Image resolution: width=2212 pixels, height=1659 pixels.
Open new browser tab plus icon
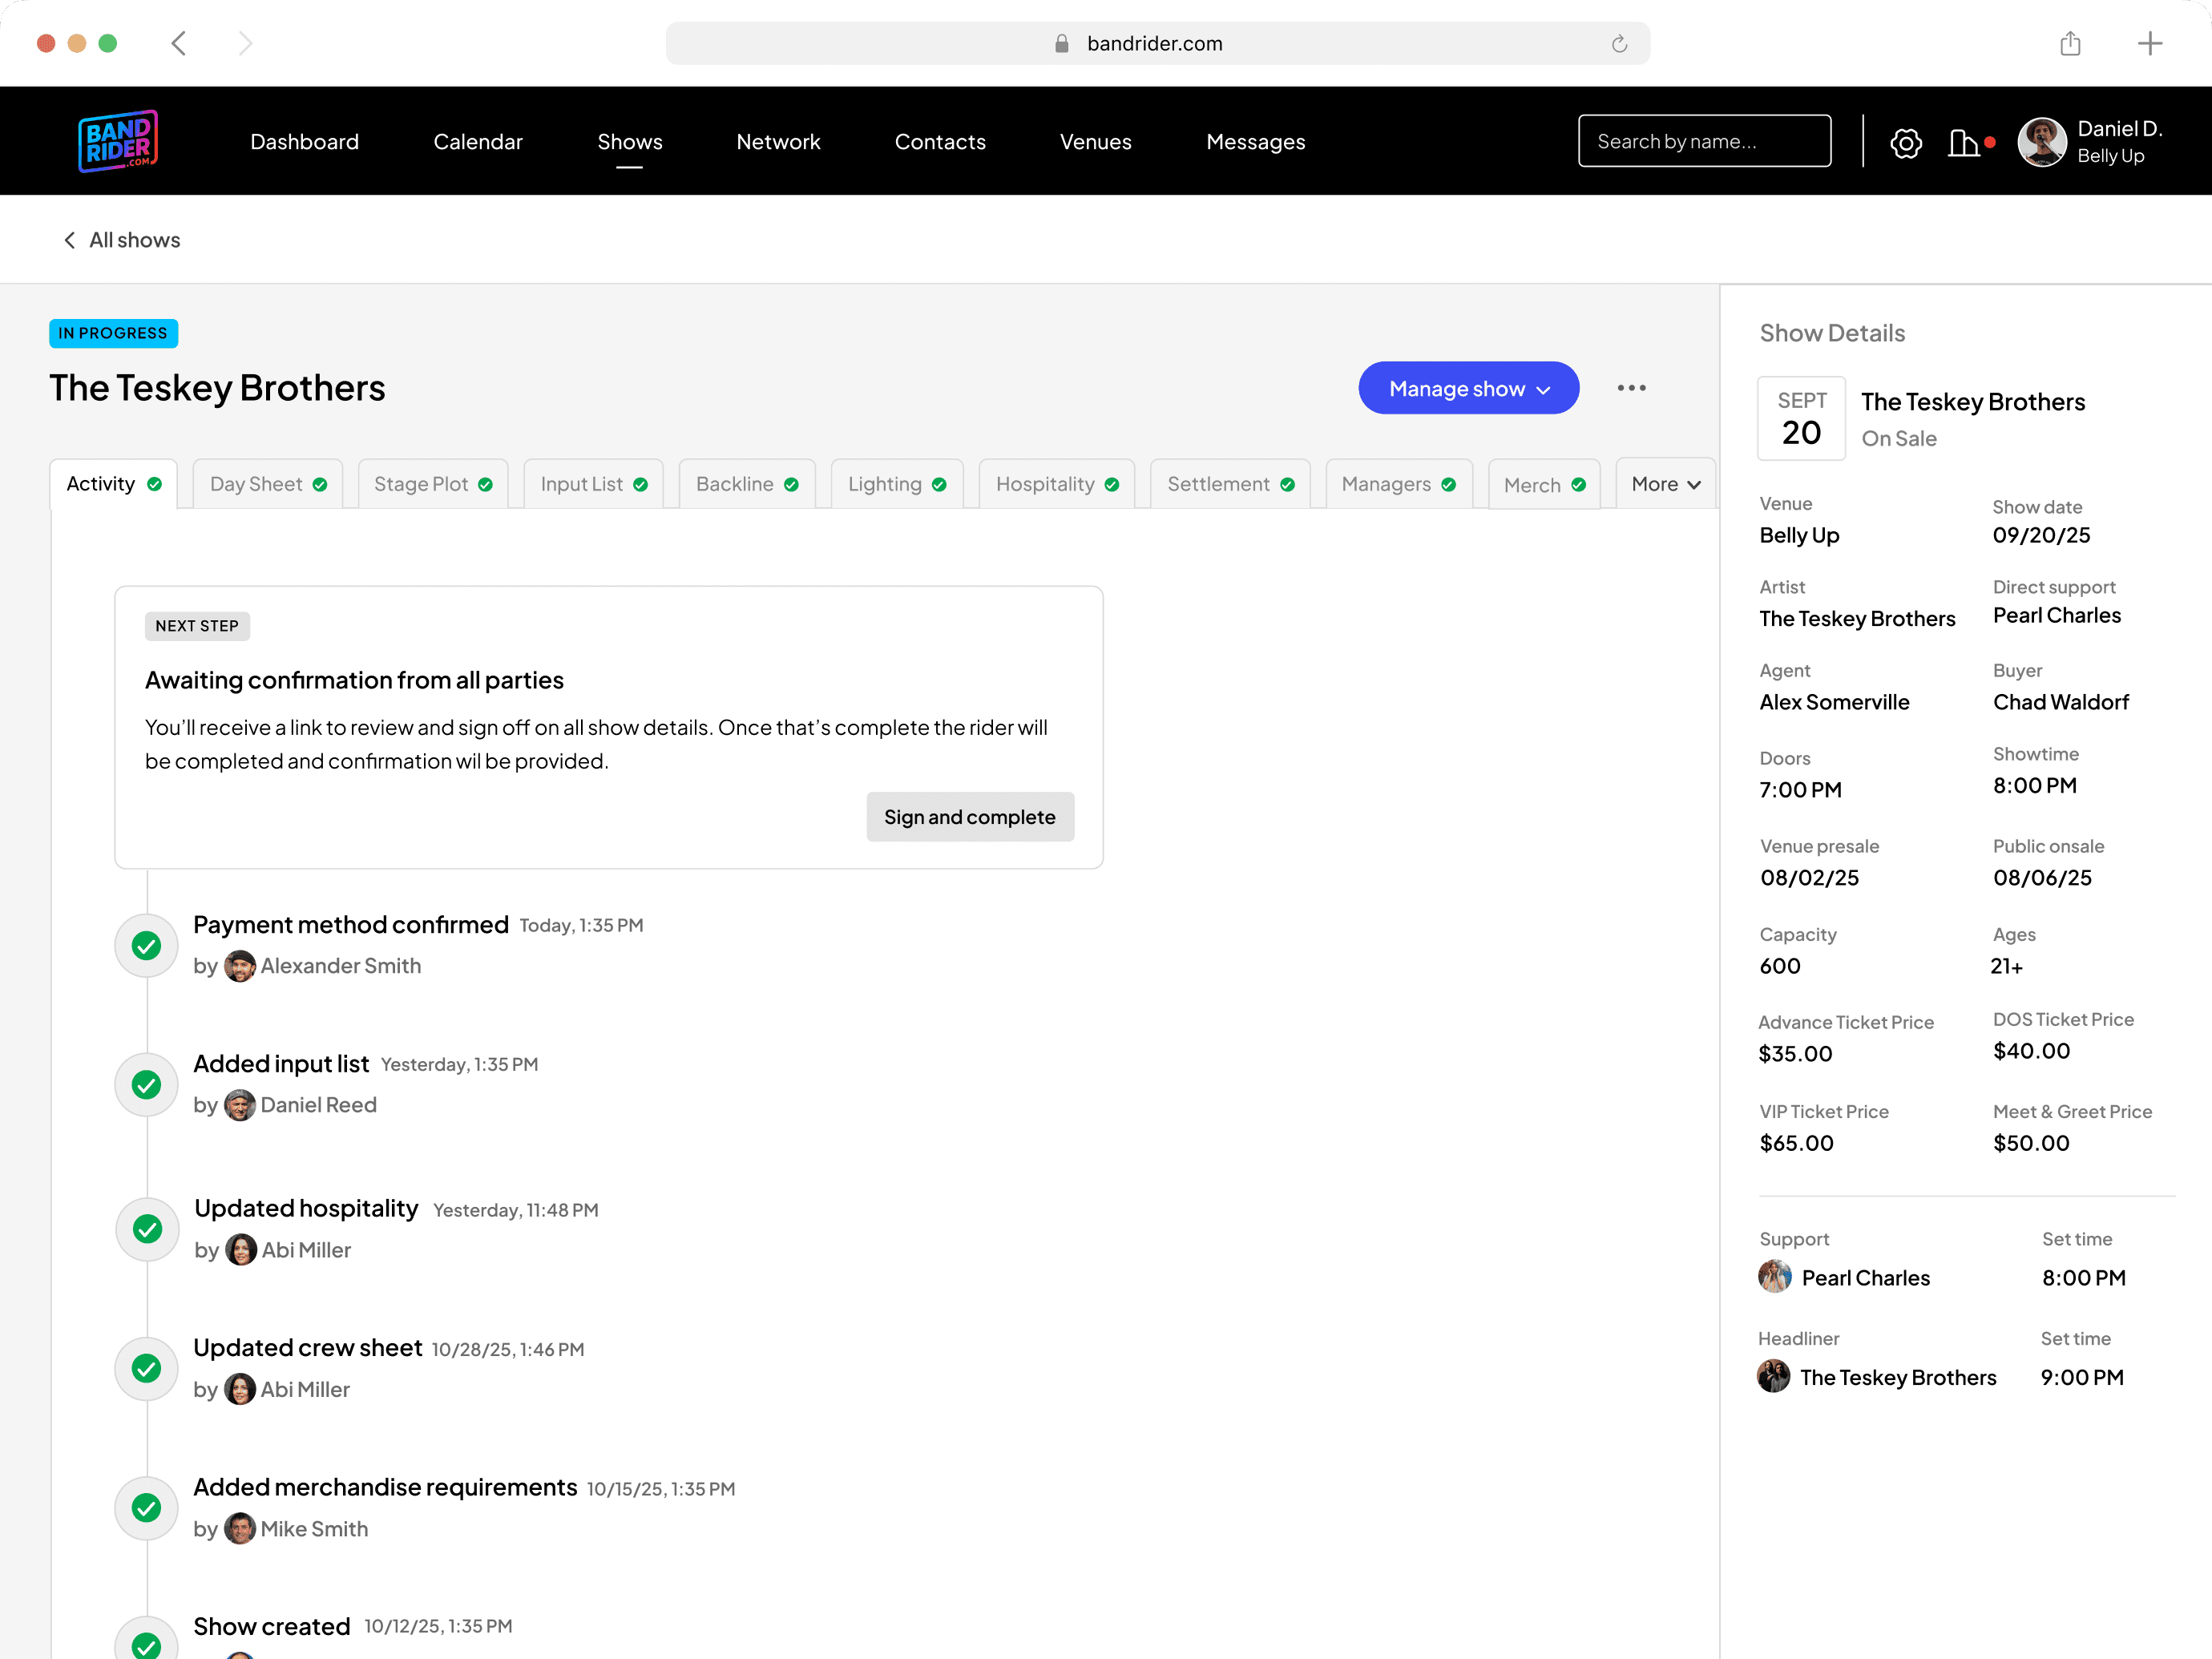click(2149, 43)
